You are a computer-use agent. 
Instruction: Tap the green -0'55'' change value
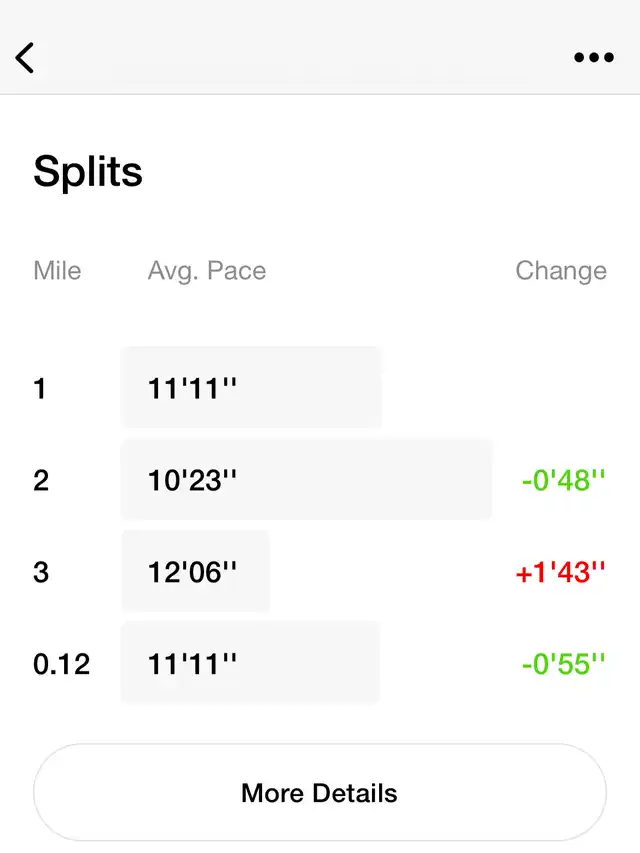(x=563, y=664)
